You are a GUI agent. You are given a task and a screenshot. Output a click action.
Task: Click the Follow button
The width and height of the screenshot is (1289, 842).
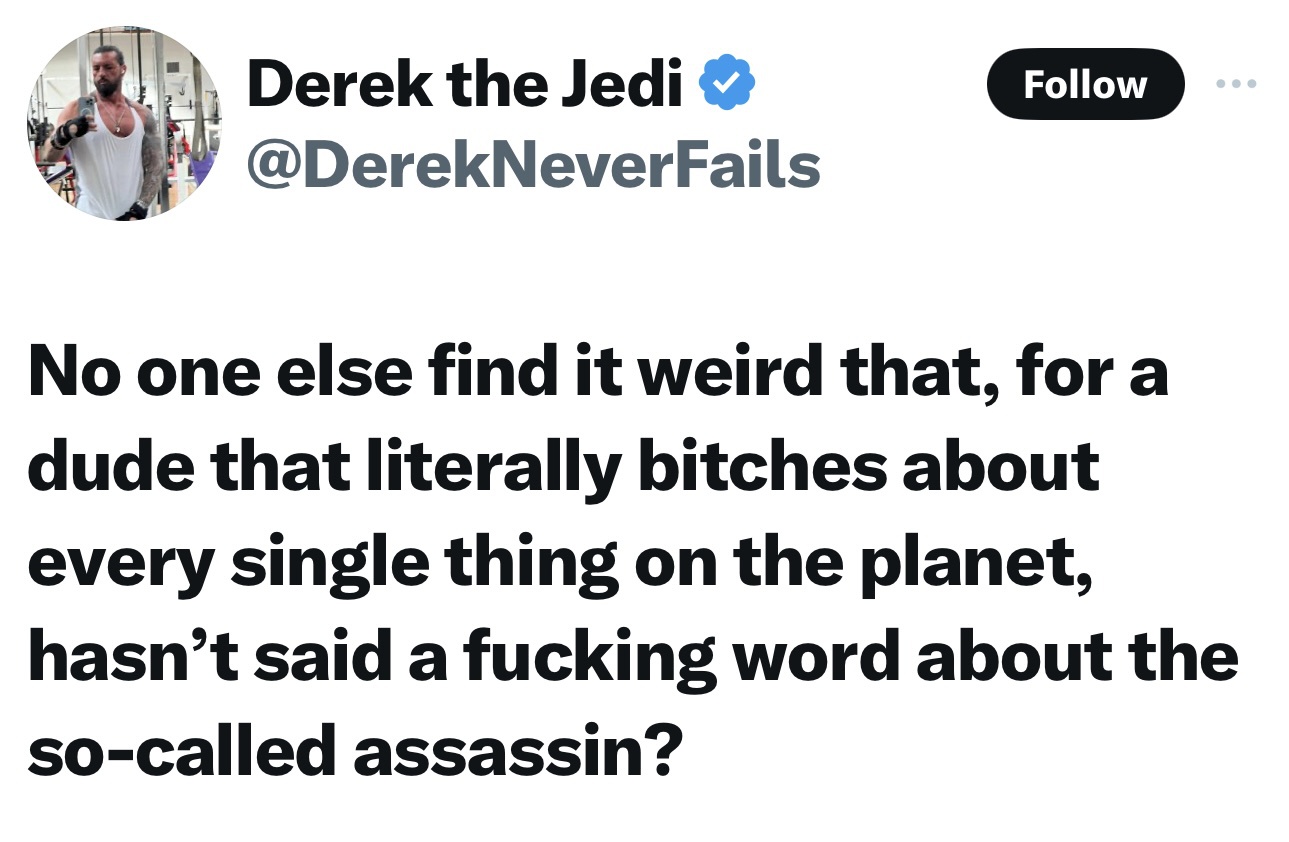[1085, 84]
